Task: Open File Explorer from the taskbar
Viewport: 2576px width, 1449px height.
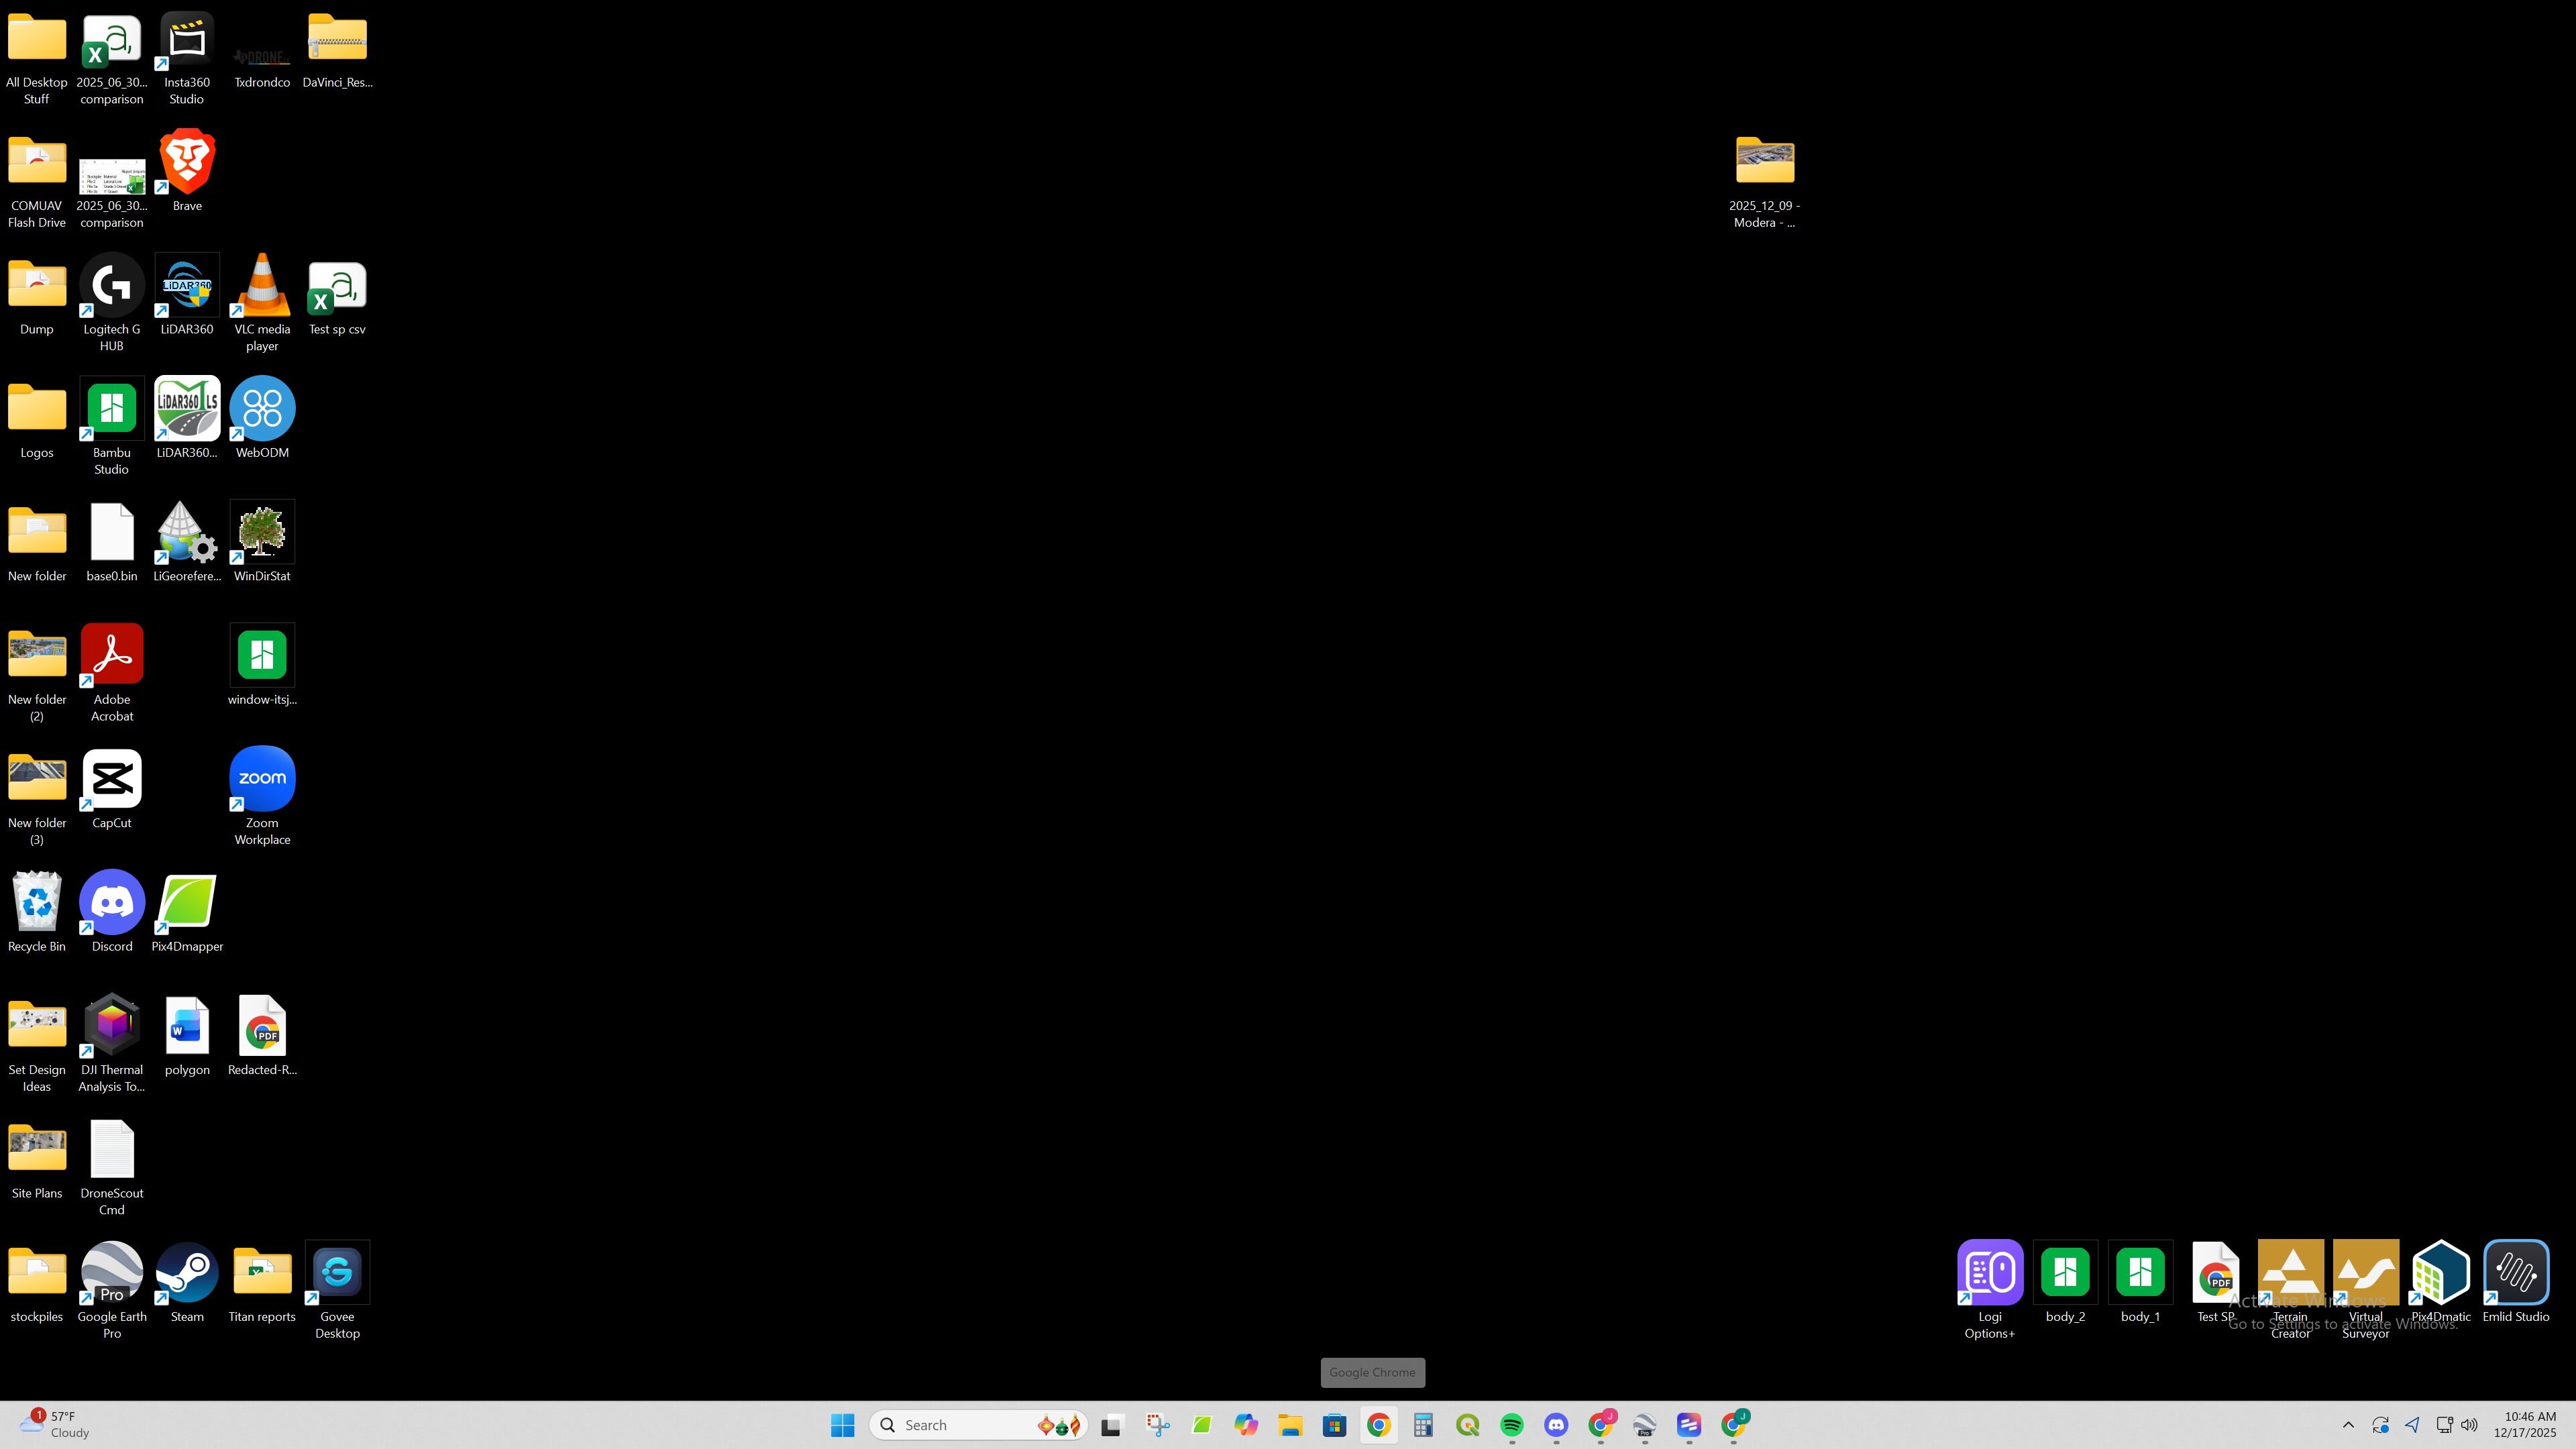Action: point(1290,1425)
